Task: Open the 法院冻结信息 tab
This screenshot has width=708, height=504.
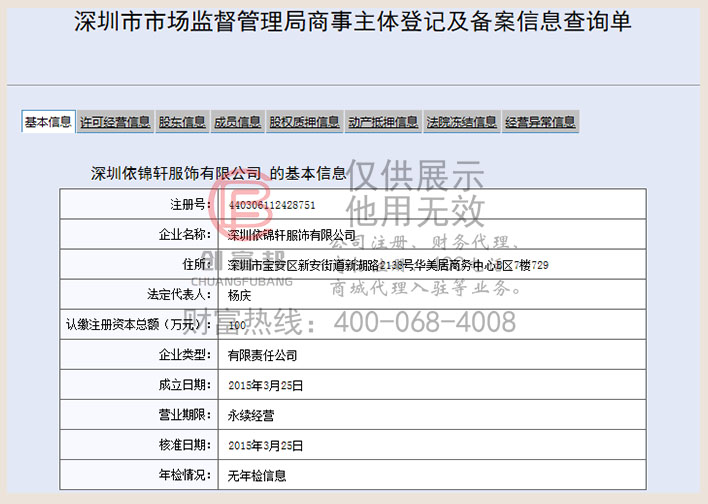Action: point(461,122)
